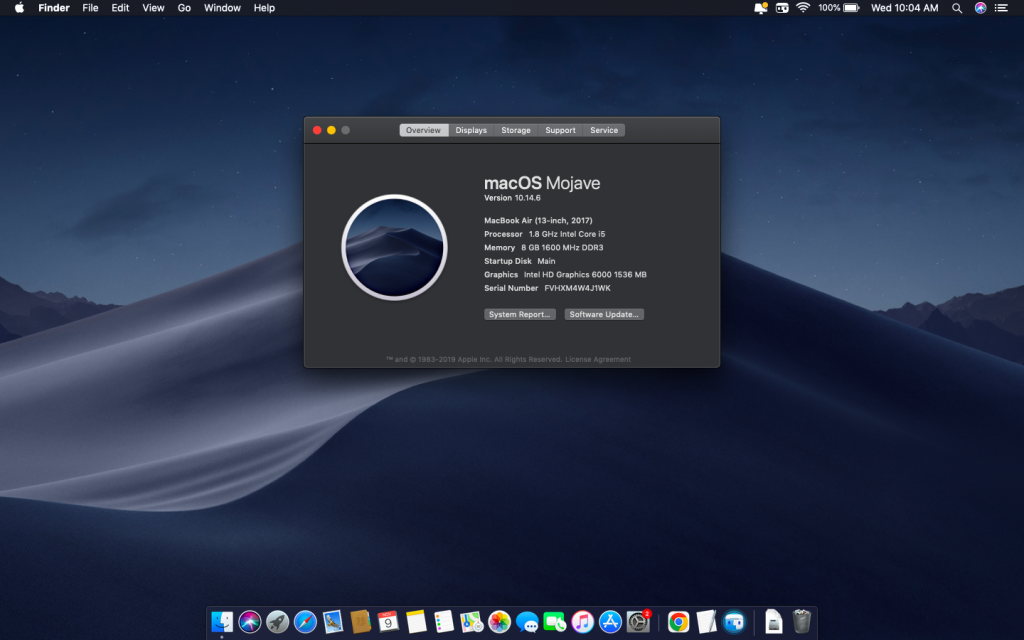Open Finder from the Dock
This screenshot has height=640, width=1024.
point(222,622)
